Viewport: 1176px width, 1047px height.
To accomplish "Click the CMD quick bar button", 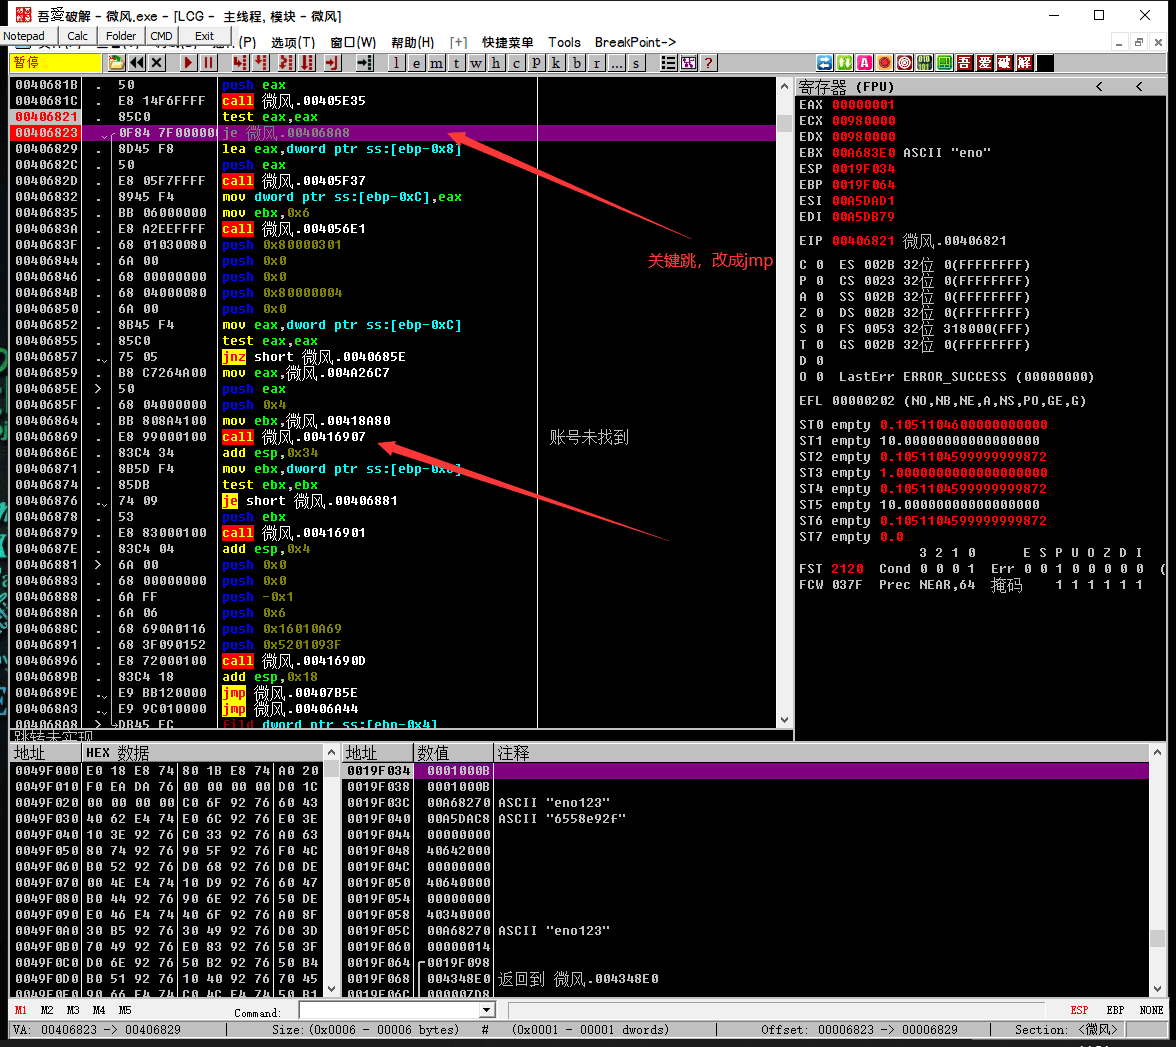I will coord(161,36).
